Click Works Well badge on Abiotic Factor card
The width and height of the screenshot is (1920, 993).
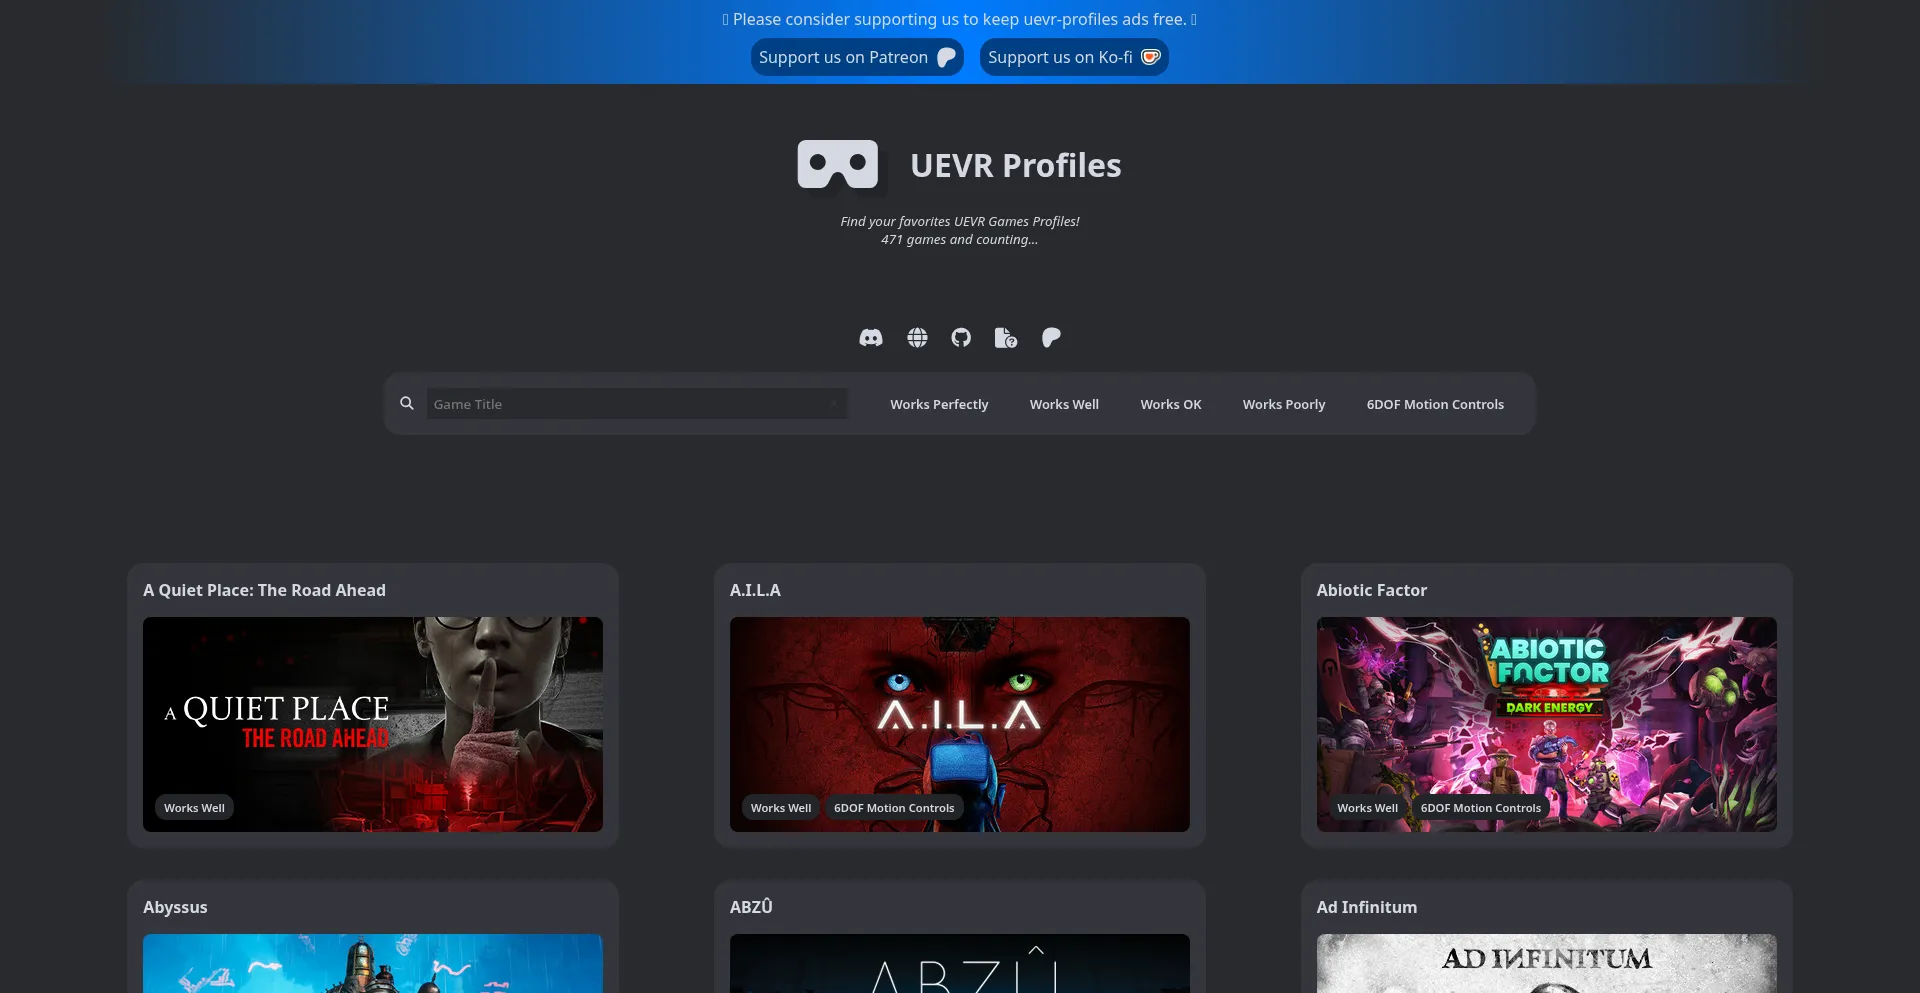point(1367,808)
